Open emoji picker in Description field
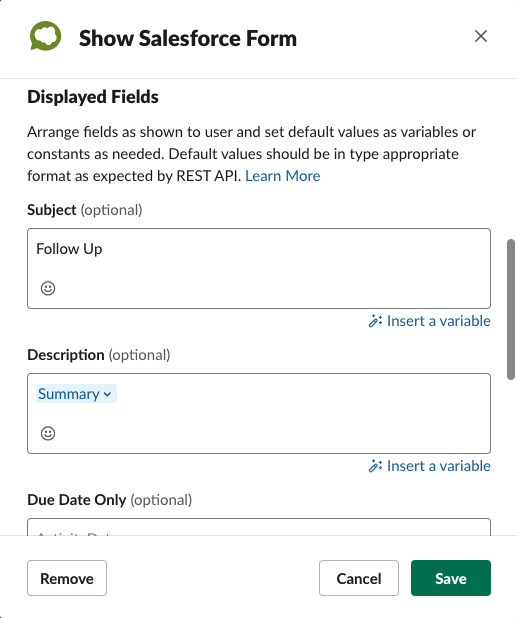This screenshot has height=618, width=517. (x=48, y=433)
